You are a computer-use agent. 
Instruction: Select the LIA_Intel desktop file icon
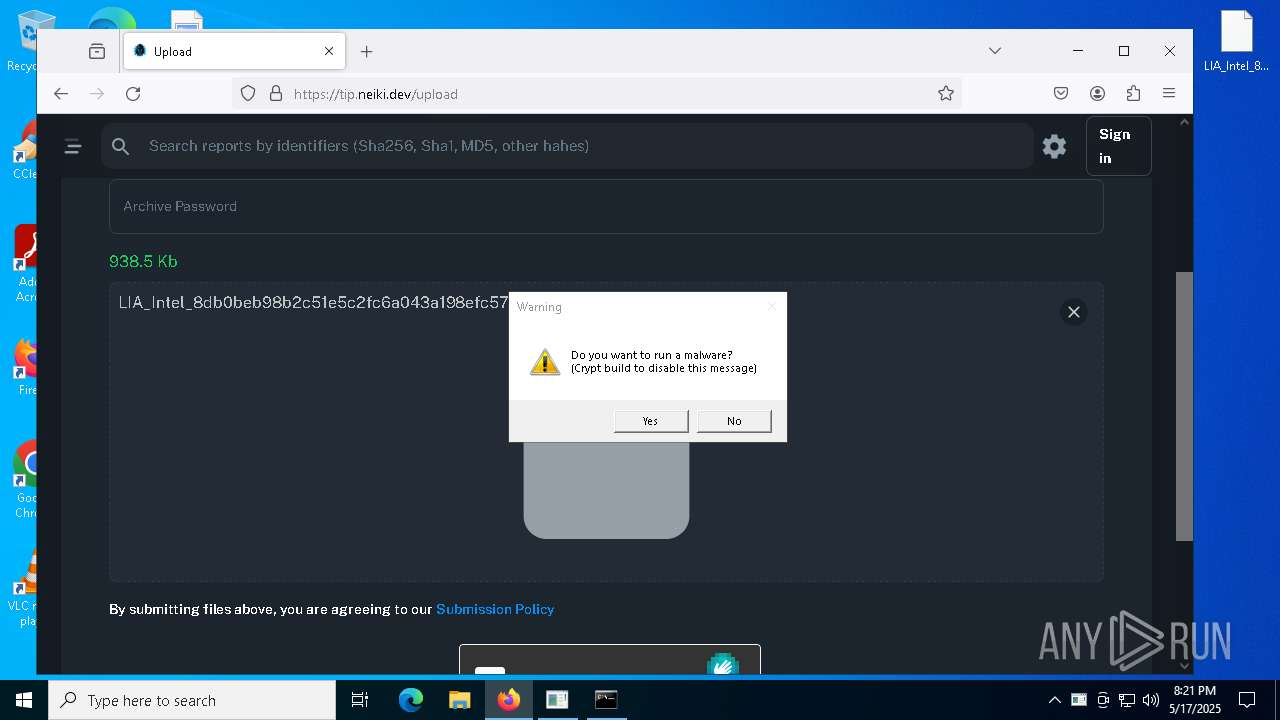point(1236,41)
